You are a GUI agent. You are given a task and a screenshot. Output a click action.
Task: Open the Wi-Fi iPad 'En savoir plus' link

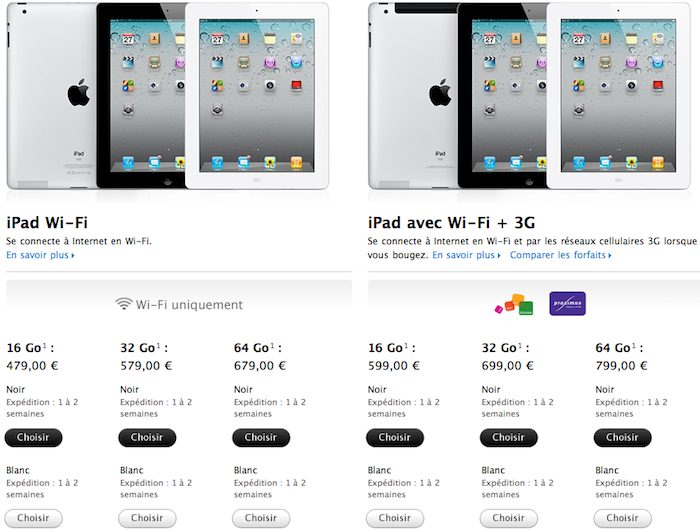point(40,255)
